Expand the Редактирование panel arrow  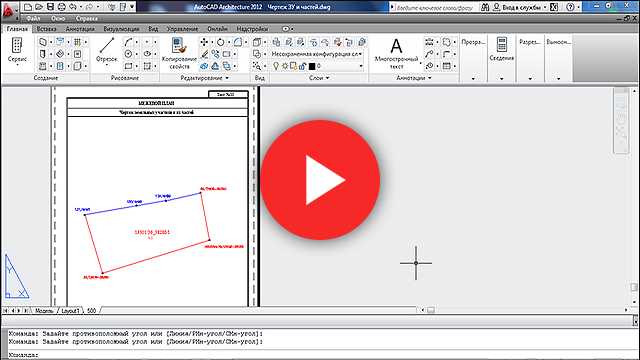(x=227, y=78)
